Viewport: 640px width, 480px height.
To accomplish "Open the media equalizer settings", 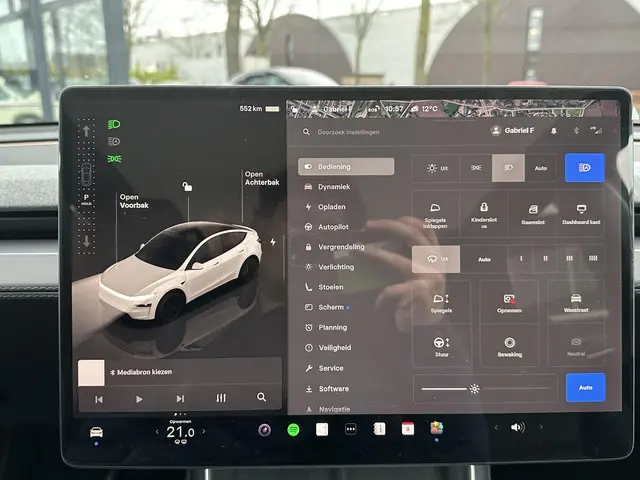I will coord(221,398).
